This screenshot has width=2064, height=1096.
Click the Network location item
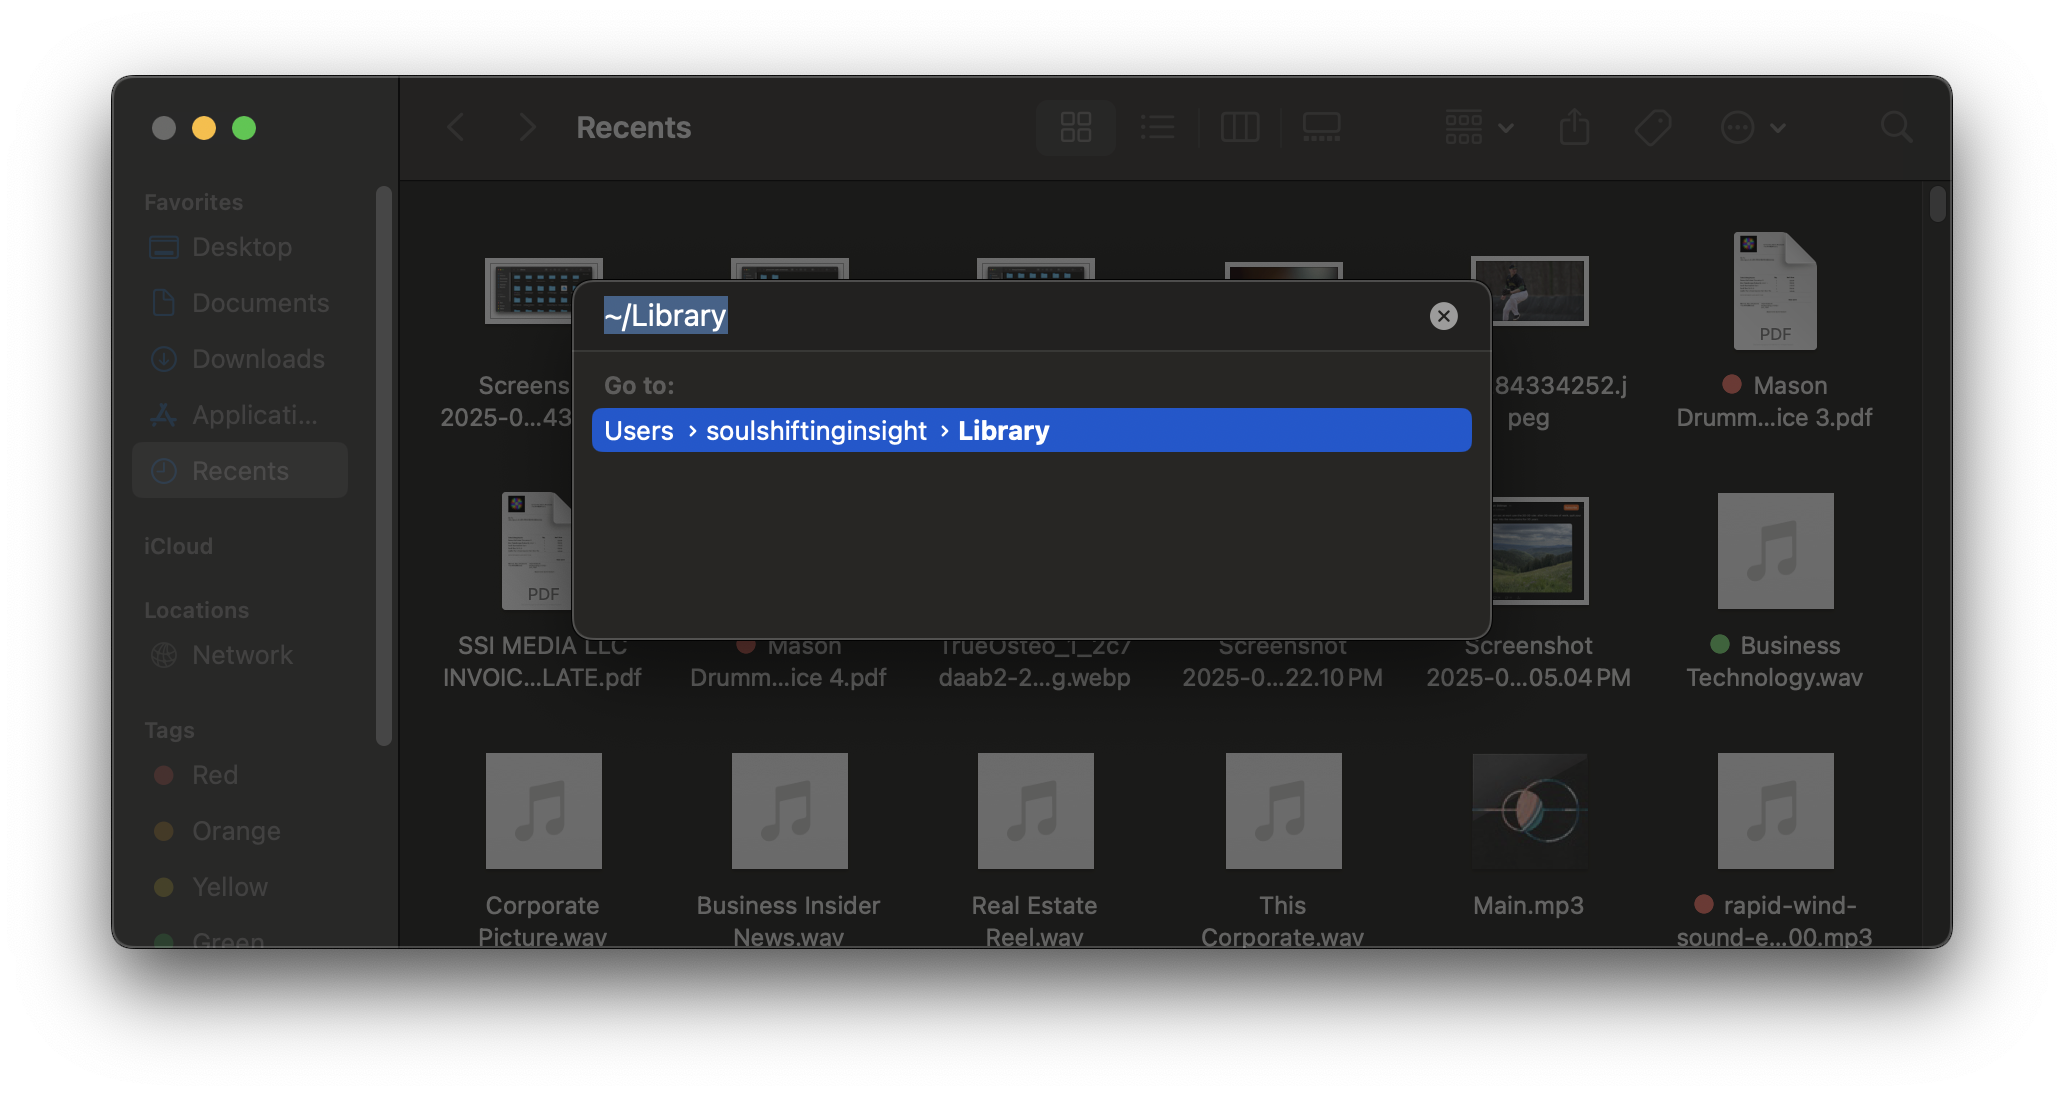point(241,655)
